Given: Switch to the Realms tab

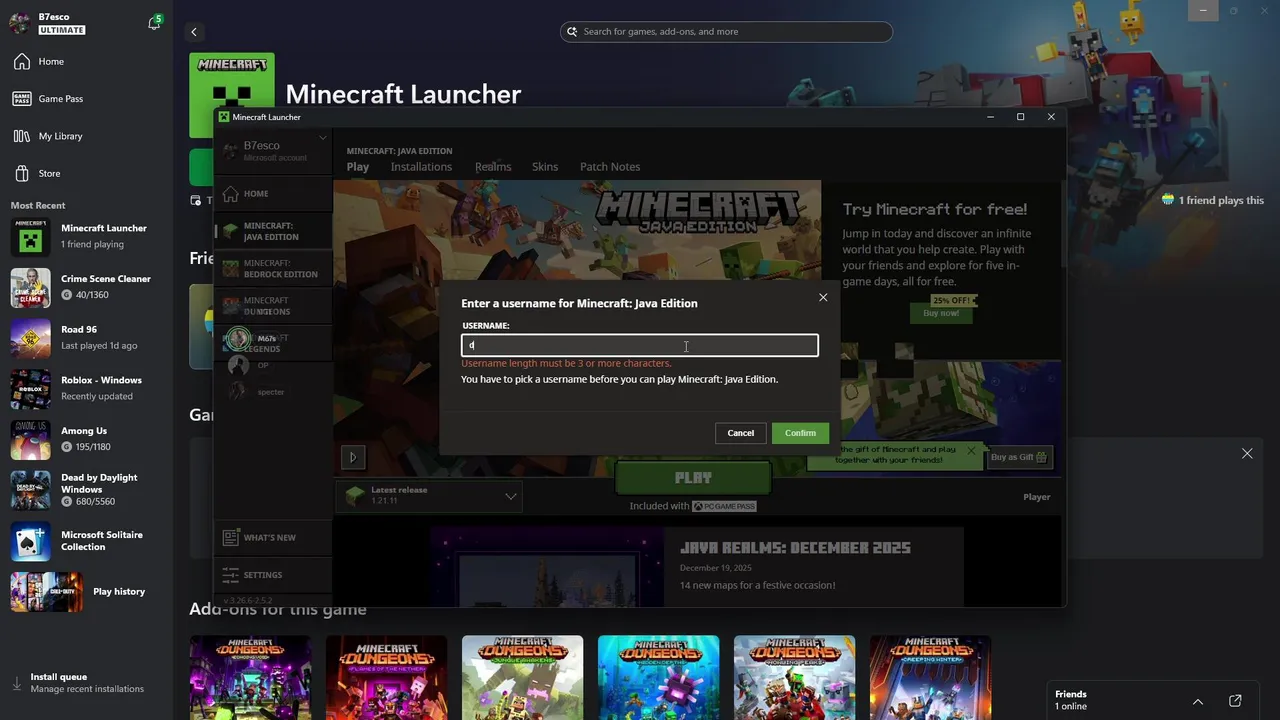Looking at the screenshot, I should pyautogui.click(x=493, y=167).
